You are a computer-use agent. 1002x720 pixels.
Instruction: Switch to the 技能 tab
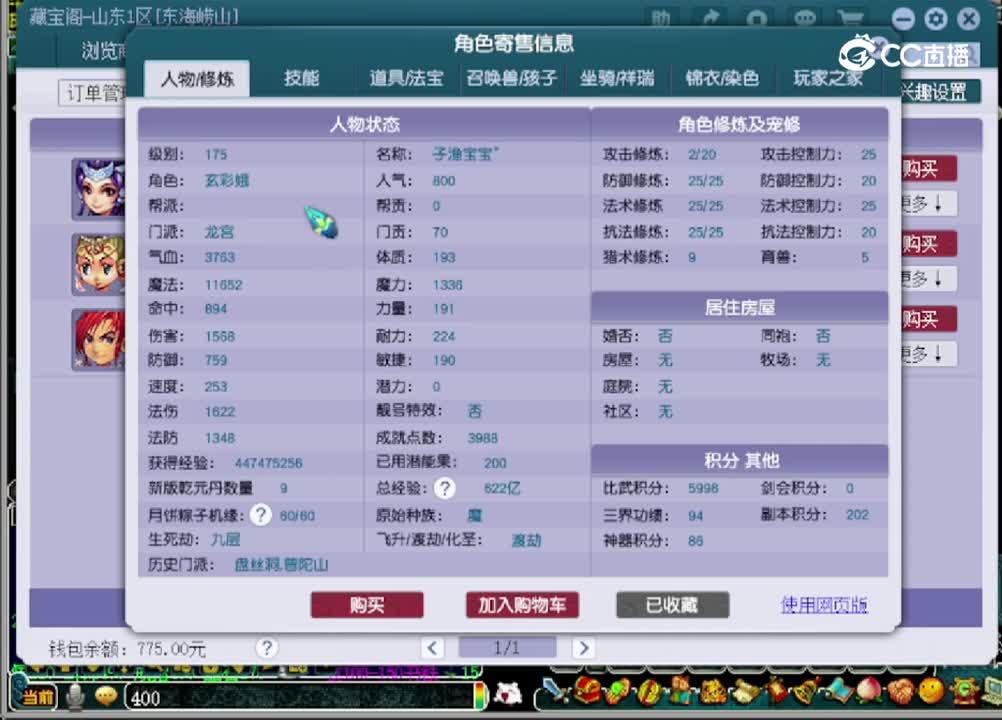click(x=301, y=79)
